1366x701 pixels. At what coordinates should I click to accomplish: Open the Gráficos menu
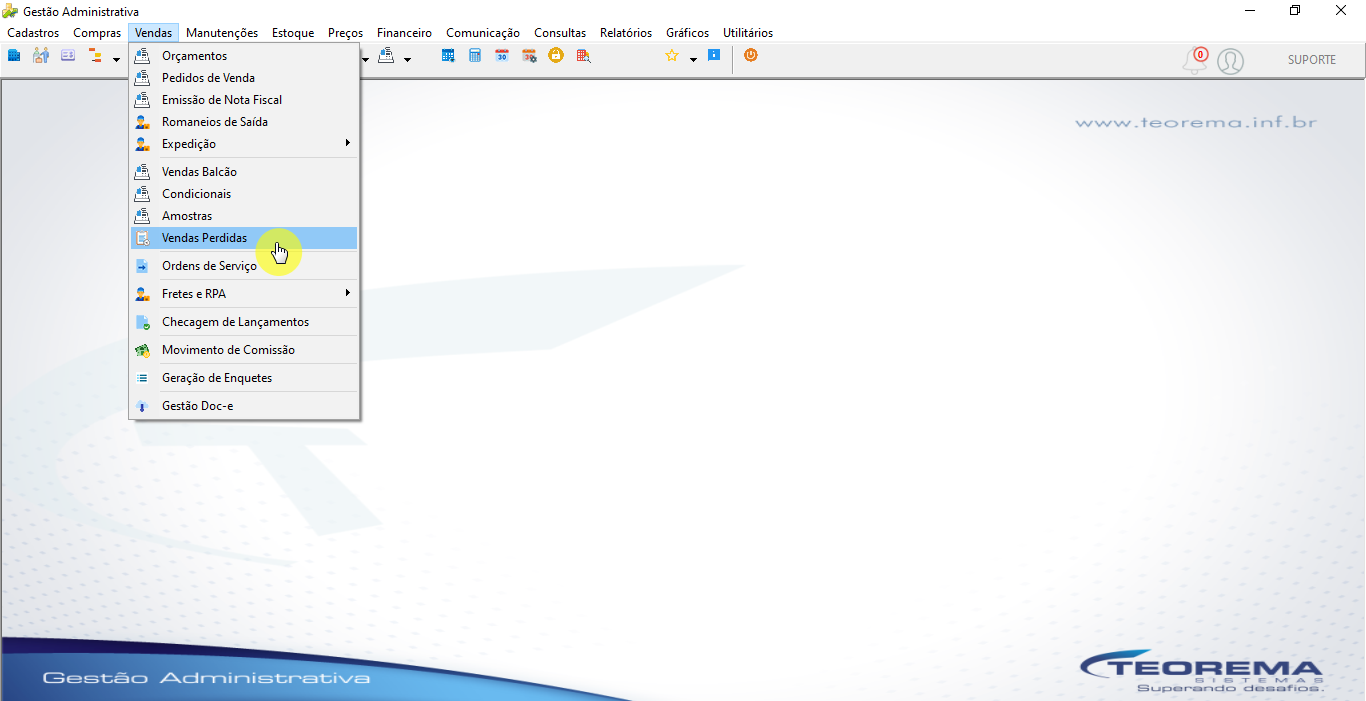(x=688, y=33)
